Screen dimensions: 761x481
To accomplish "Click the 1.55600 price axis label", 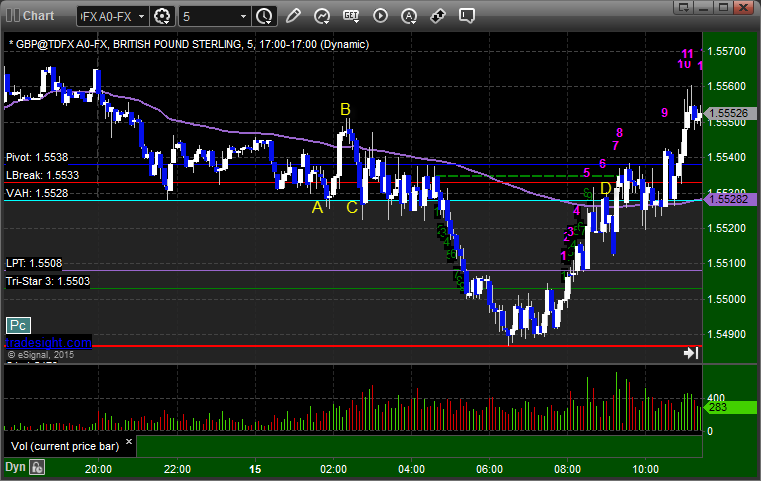I will click(727, 86).
